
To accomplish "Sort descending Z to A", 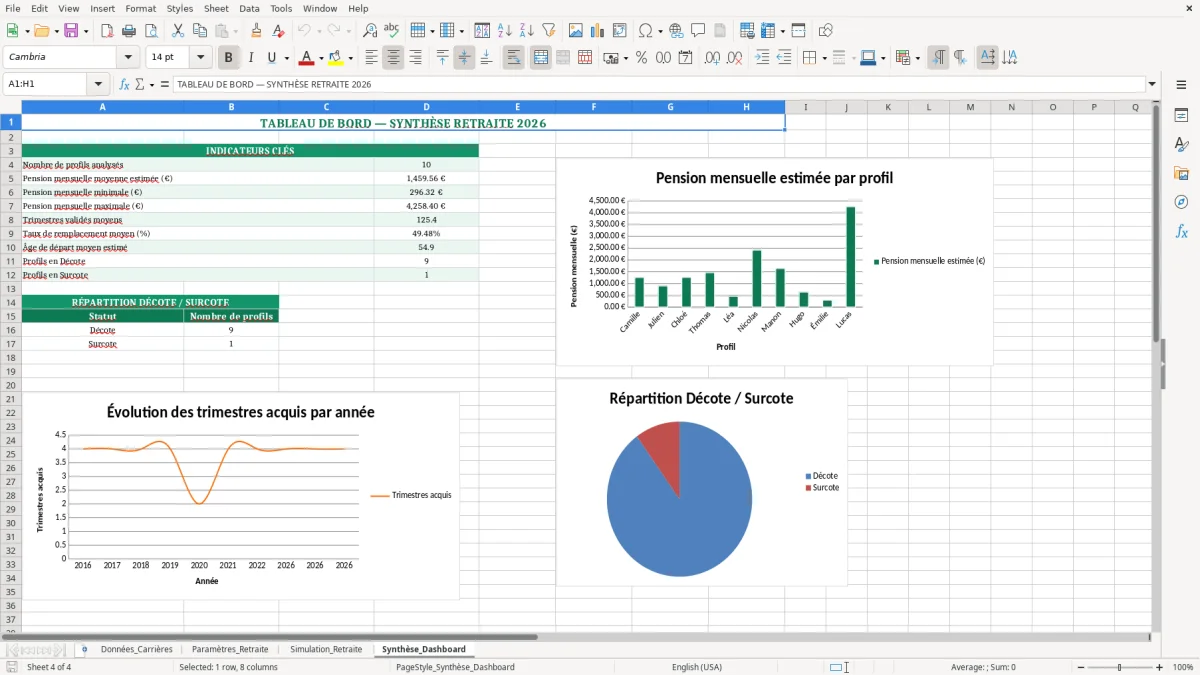I will point(526,31).
